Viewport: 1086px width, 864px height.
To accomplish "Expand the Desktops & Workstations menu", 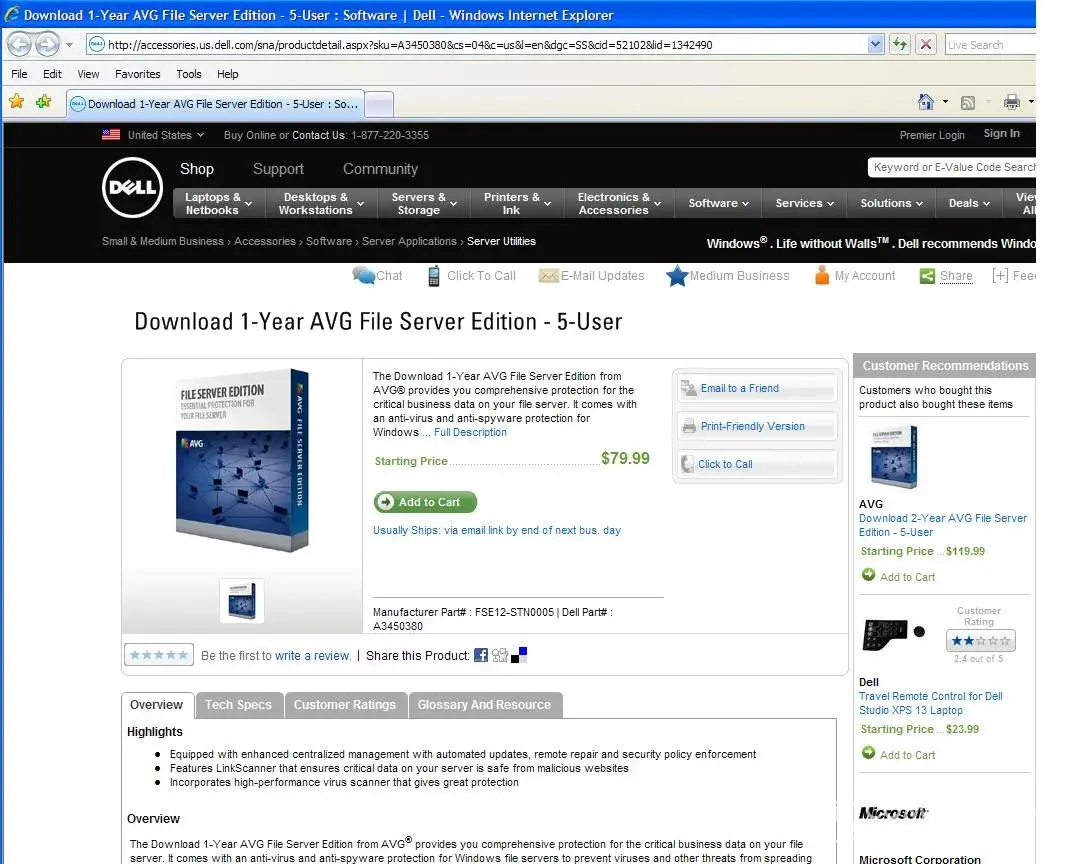I will tap(360, 204).
